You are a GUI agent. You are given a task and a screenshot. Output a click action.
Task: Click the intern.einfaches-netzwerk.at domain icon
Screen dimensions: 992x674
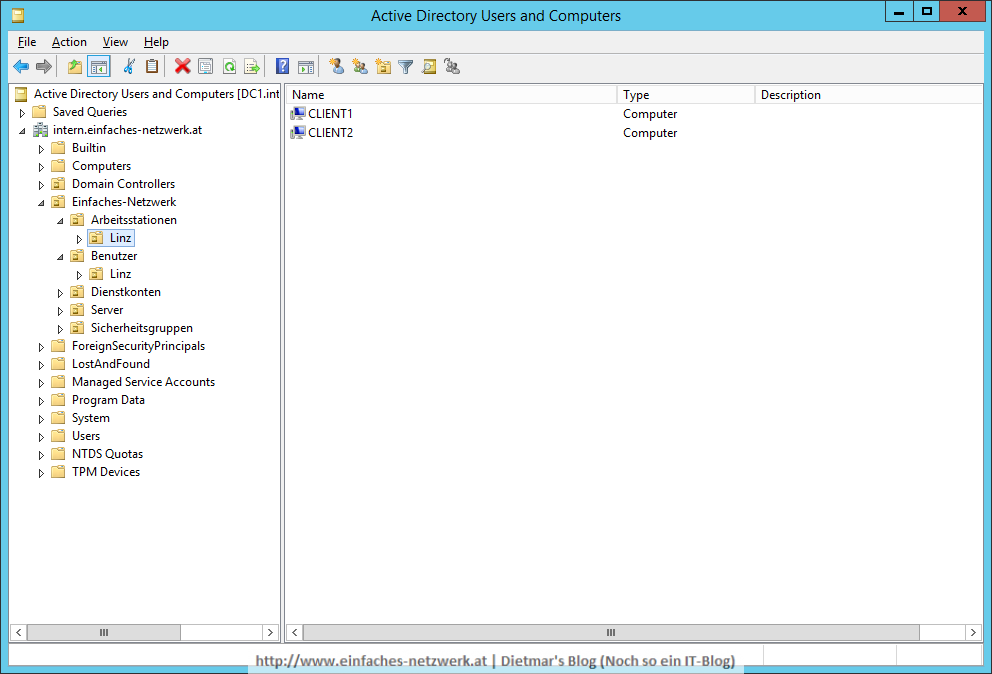pos(40,130)
